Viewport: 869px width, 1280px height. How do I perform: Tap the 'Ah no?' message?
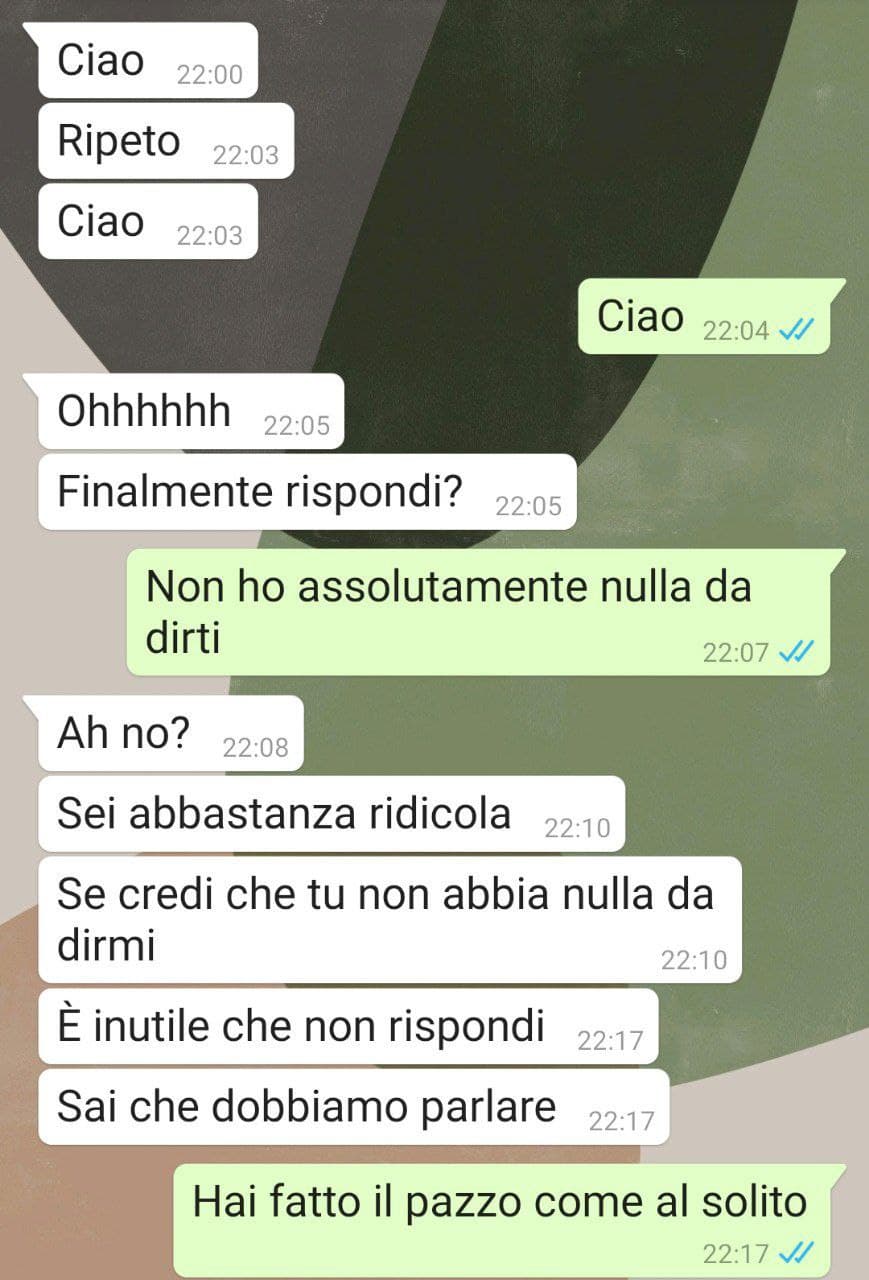pos(170,733)
